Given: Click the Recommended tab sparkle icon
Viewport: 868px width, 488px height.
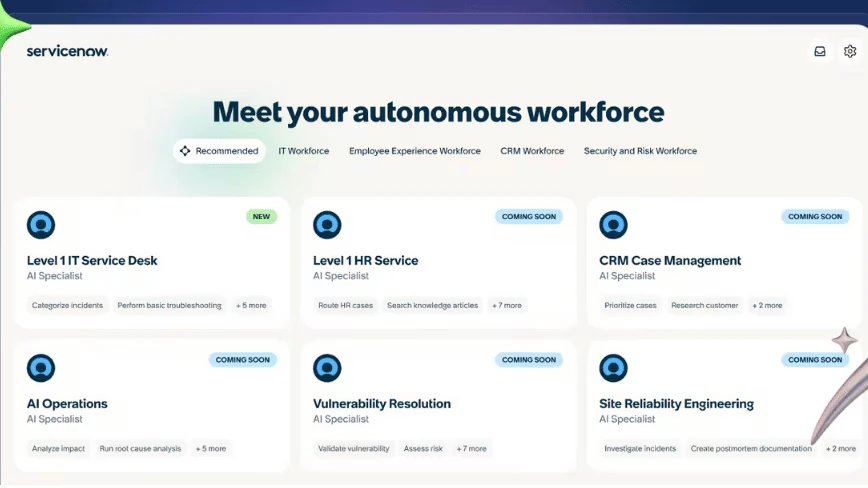Looking at the screenshot, I should tap(185, 151).
